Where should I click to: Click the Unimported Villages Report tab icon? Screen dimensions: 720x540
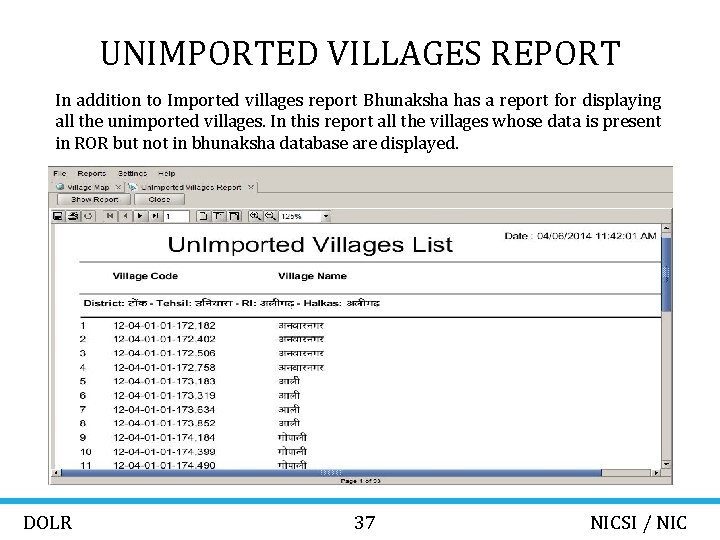(x=133, y=187)
